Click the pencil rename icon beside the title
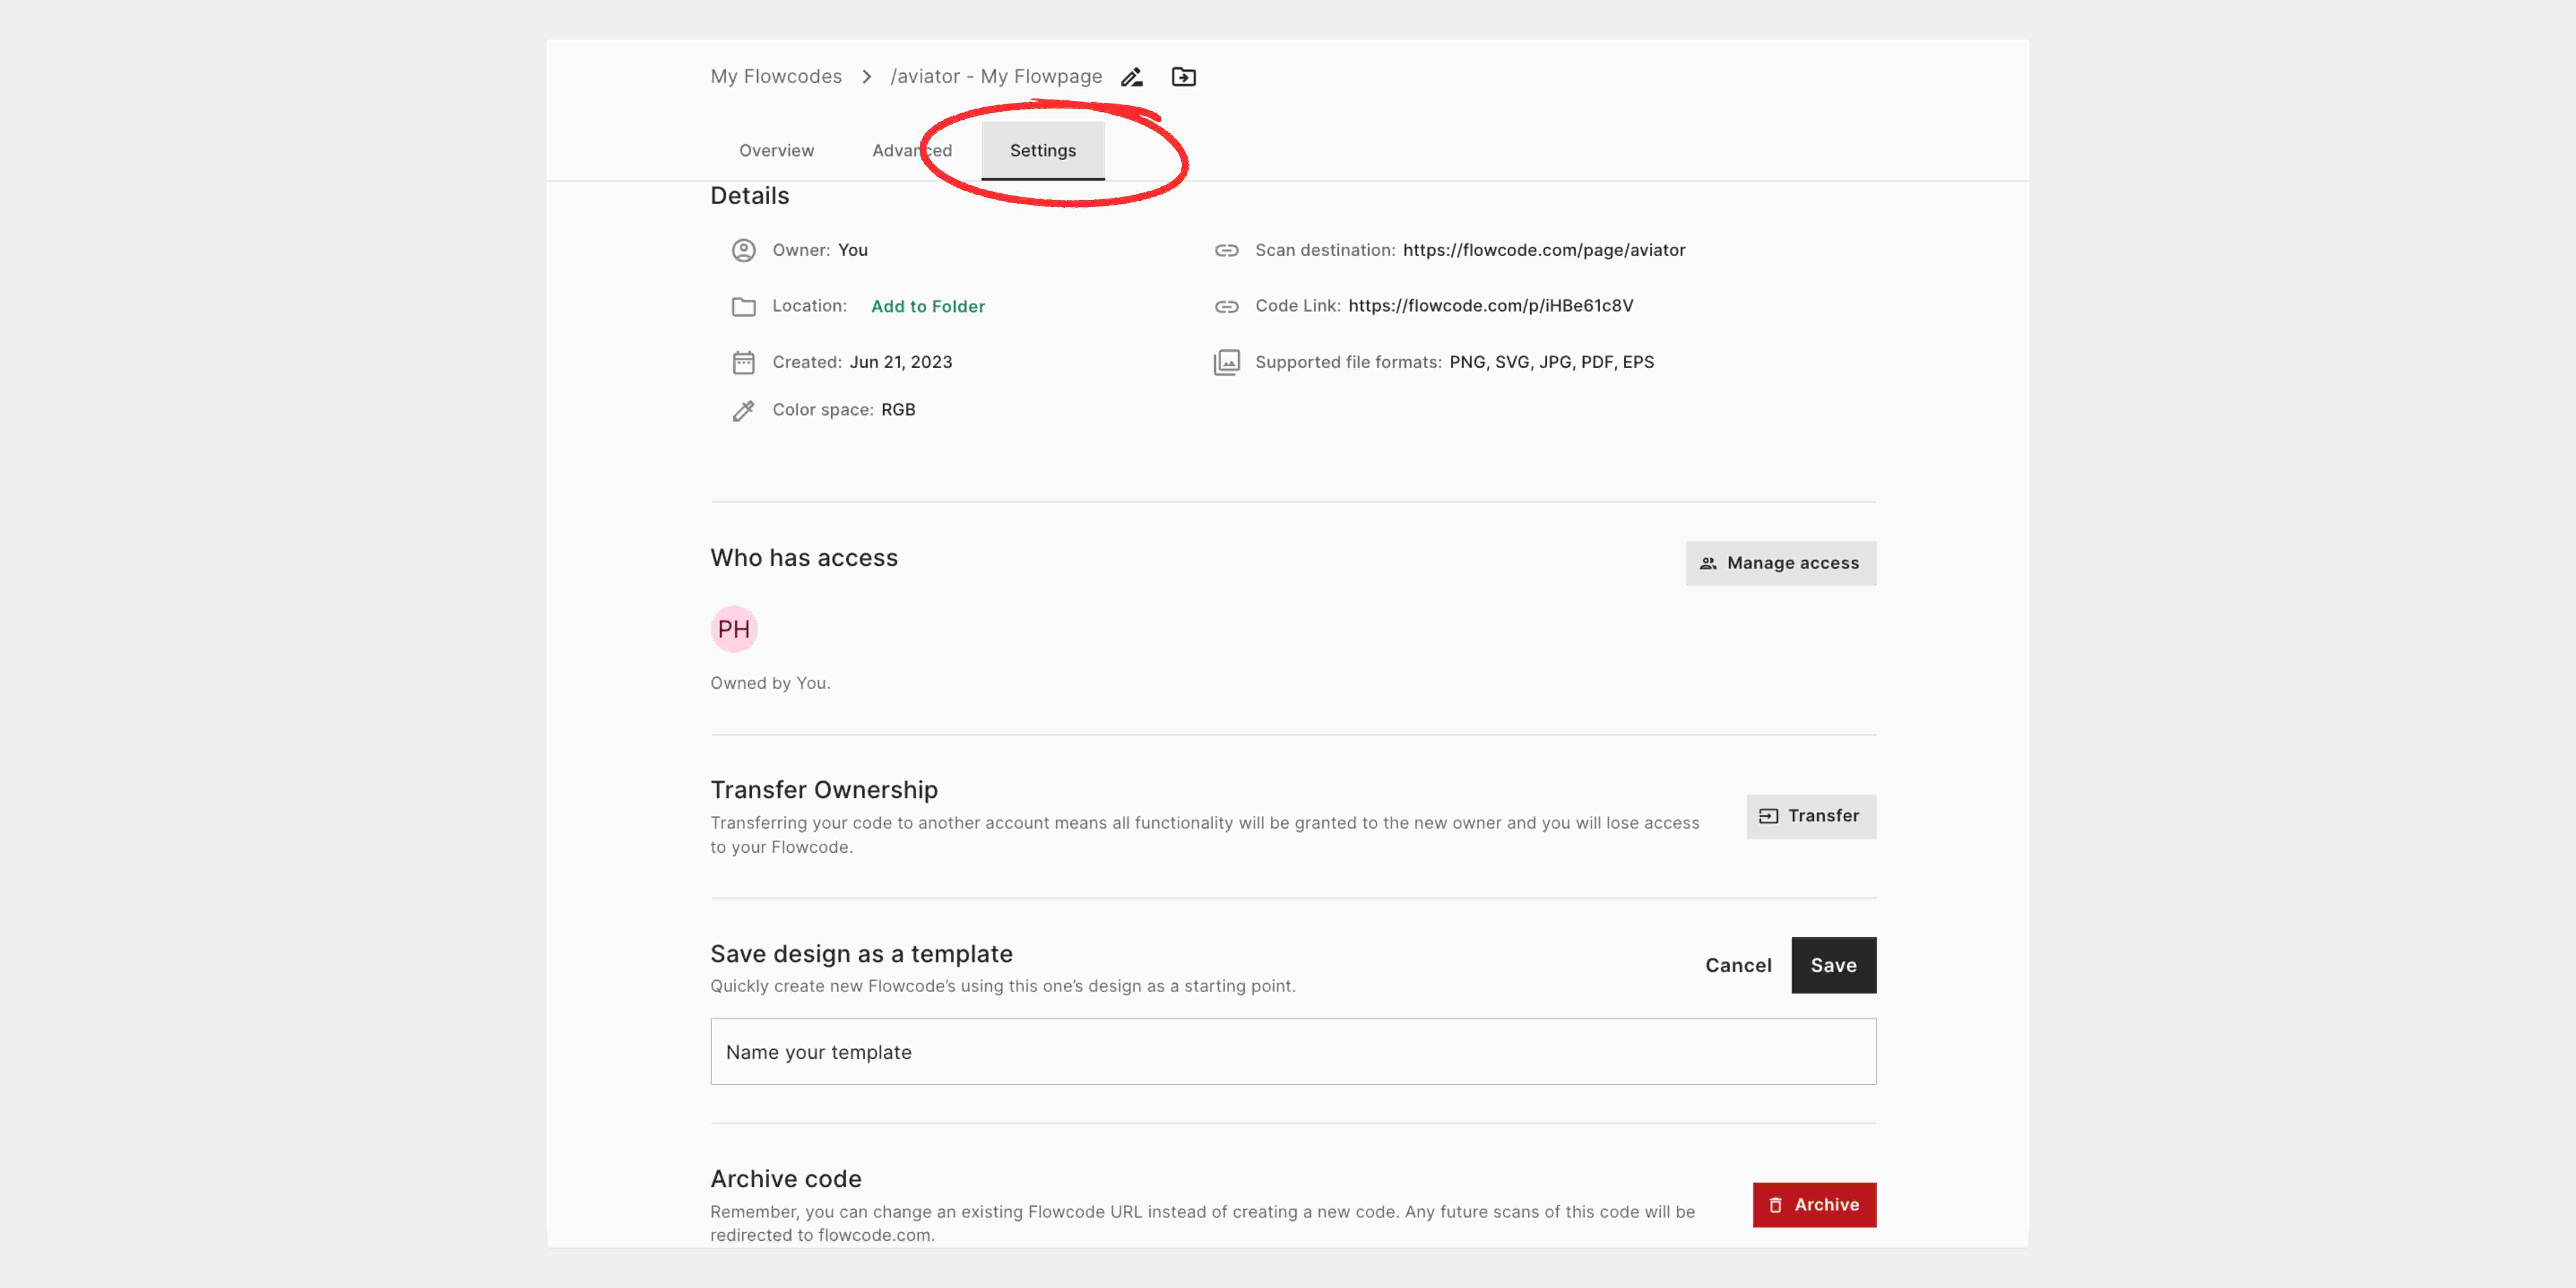 1131,77
